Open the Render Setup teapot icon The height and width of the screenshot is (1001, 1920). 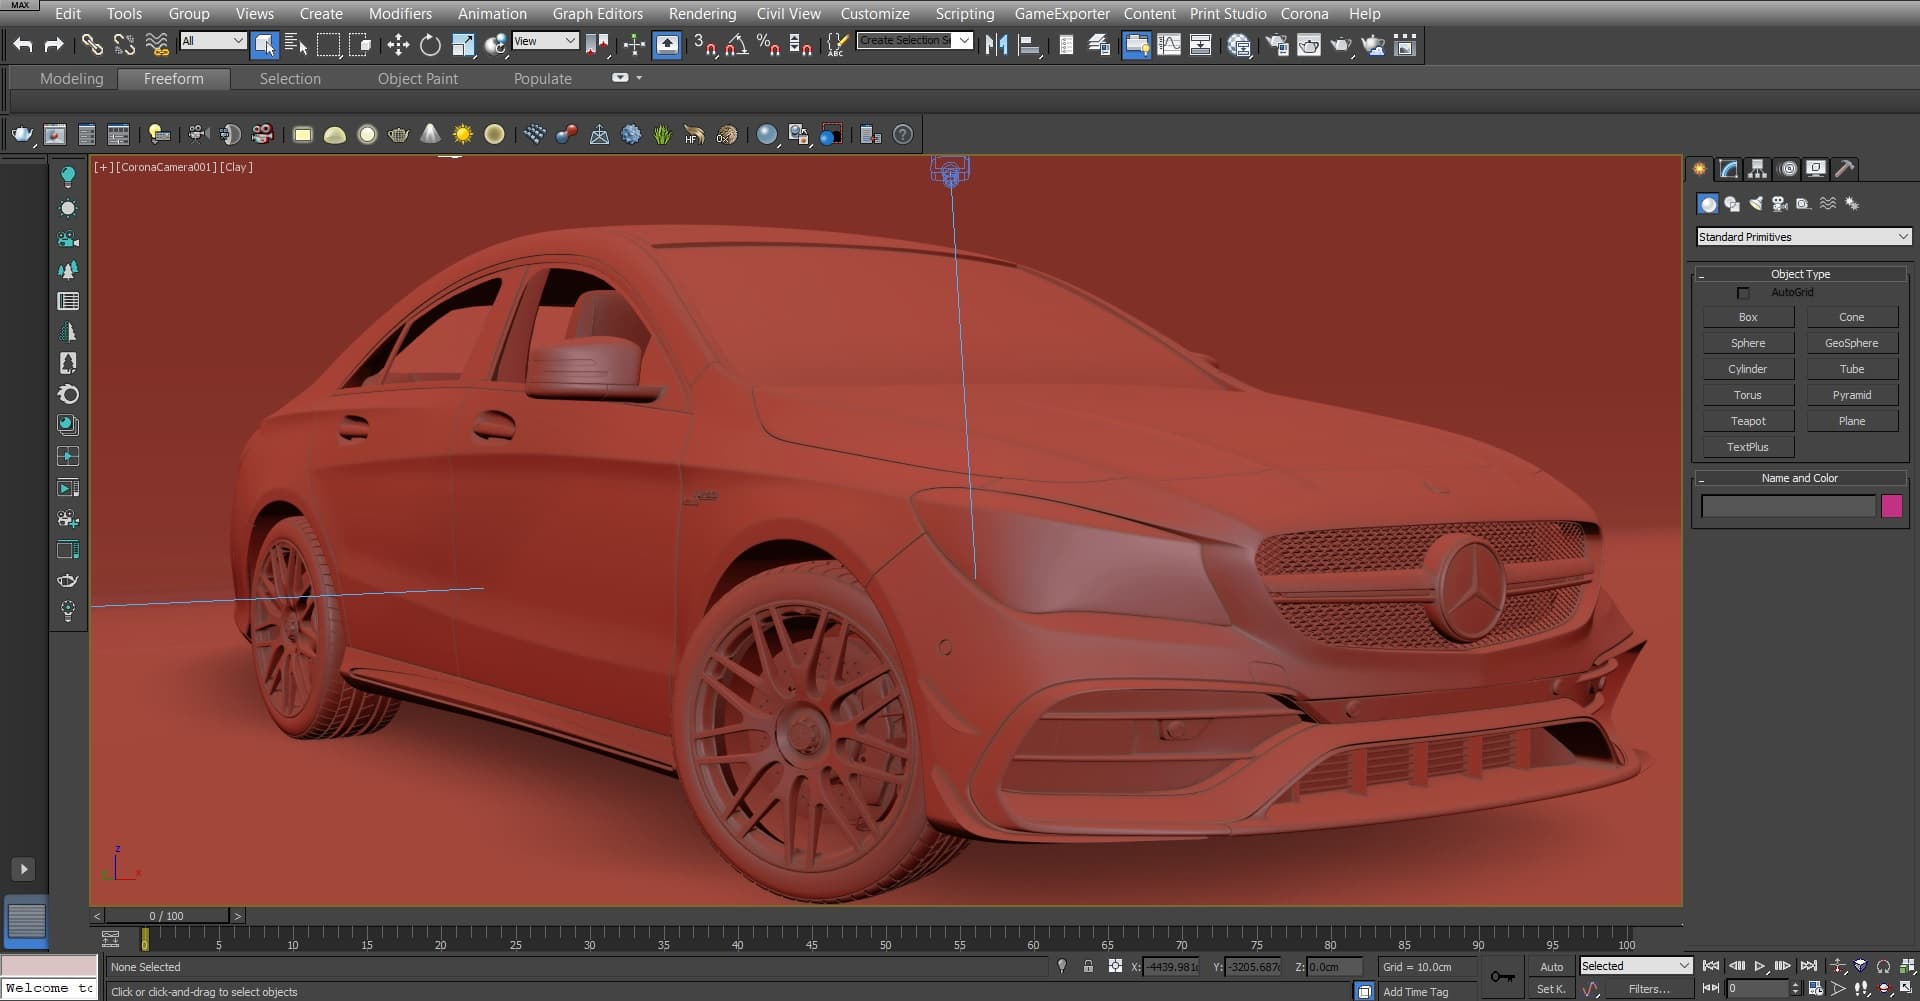[1277, 44]
